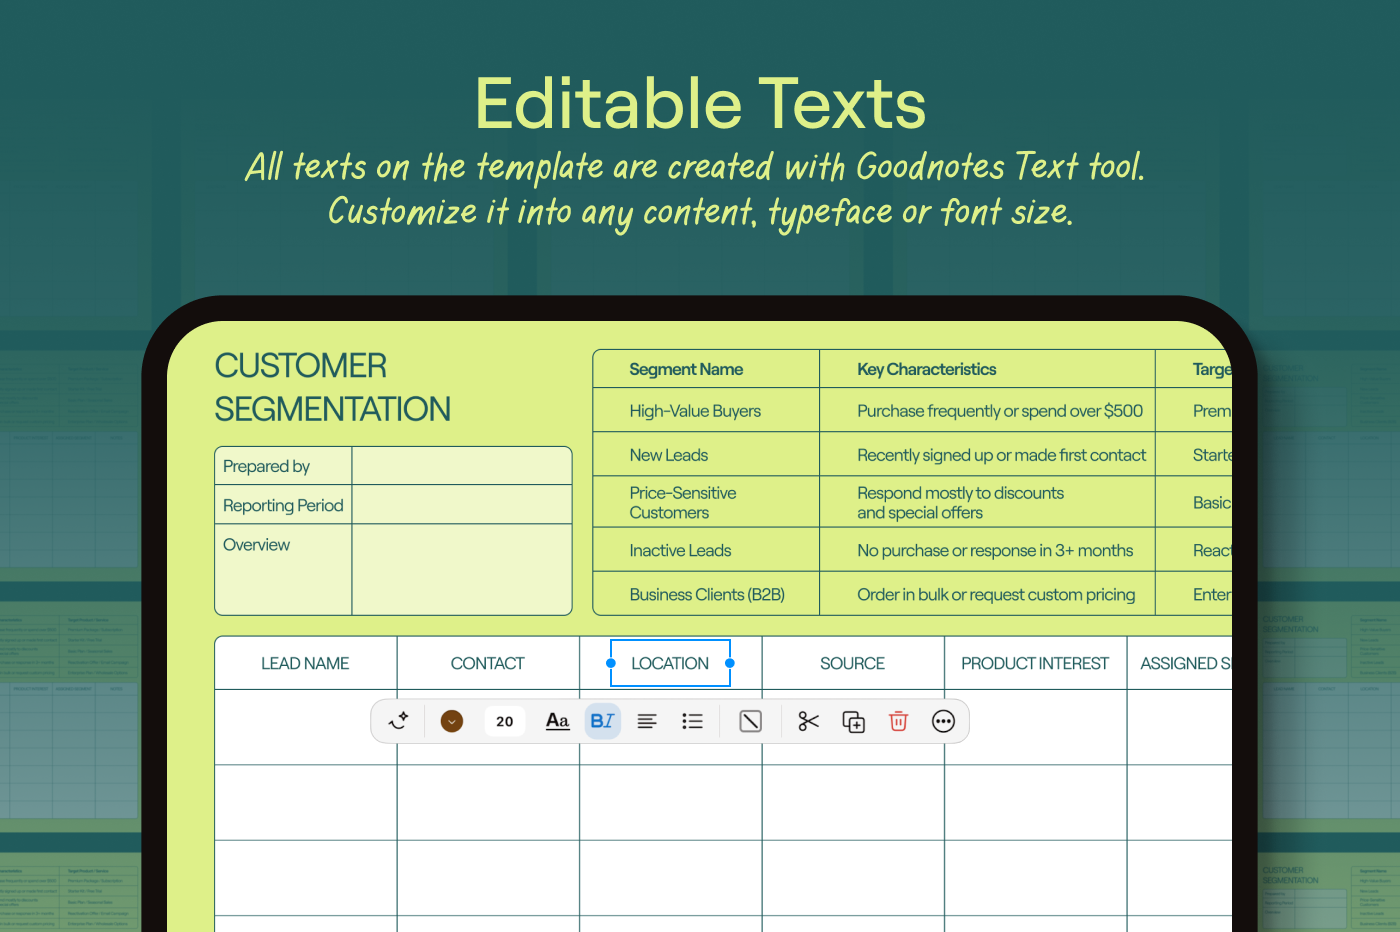Click the font size 20 field
Image resolution: width=1400 pixels, height=932 pixels.
[x=505, y=721]
